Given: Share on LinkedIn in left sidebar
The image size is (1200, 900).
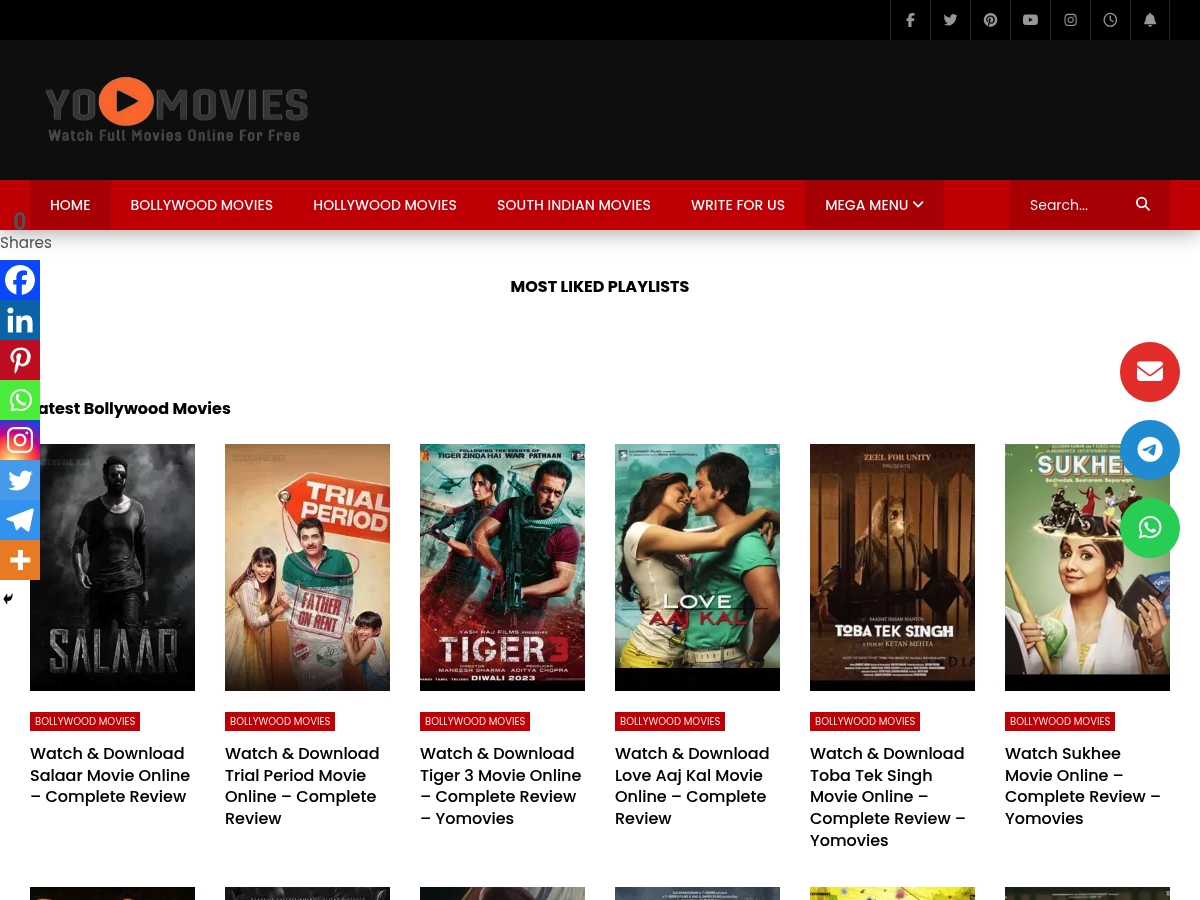Looking at the screenshot, I should pyautogui.click(x=20, y=320).
